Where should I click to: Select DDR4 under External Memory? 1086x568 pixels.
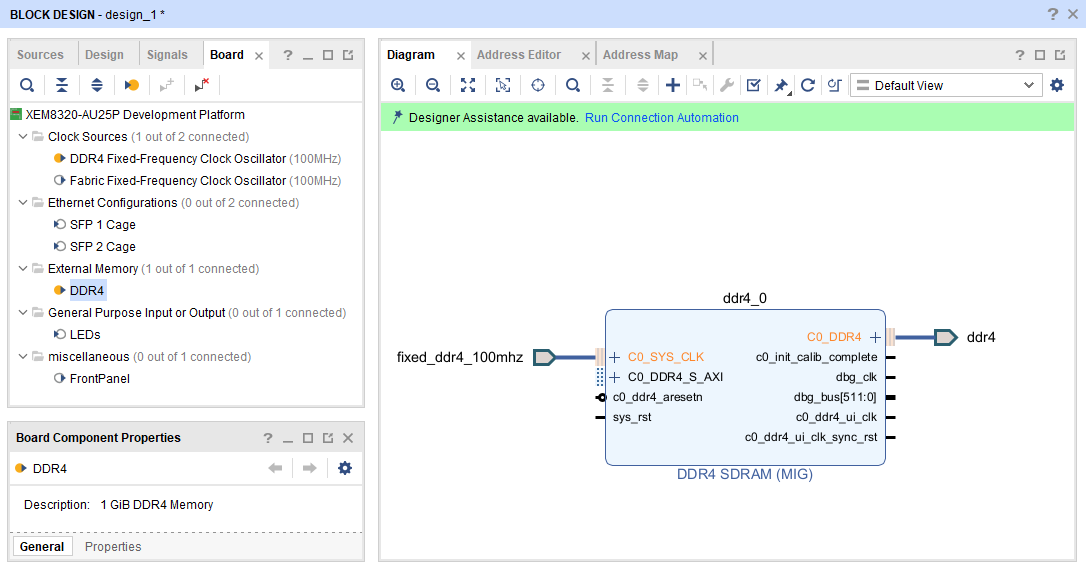click(x=87, y=290)
